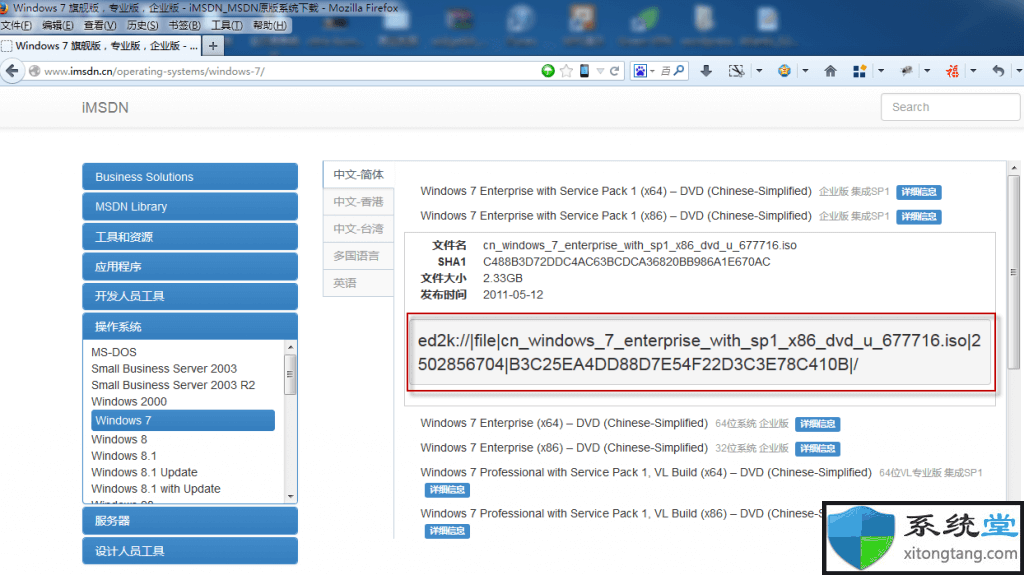Open history dropdown arrow in address bar

pyautogui.click(x=600, y=71)
